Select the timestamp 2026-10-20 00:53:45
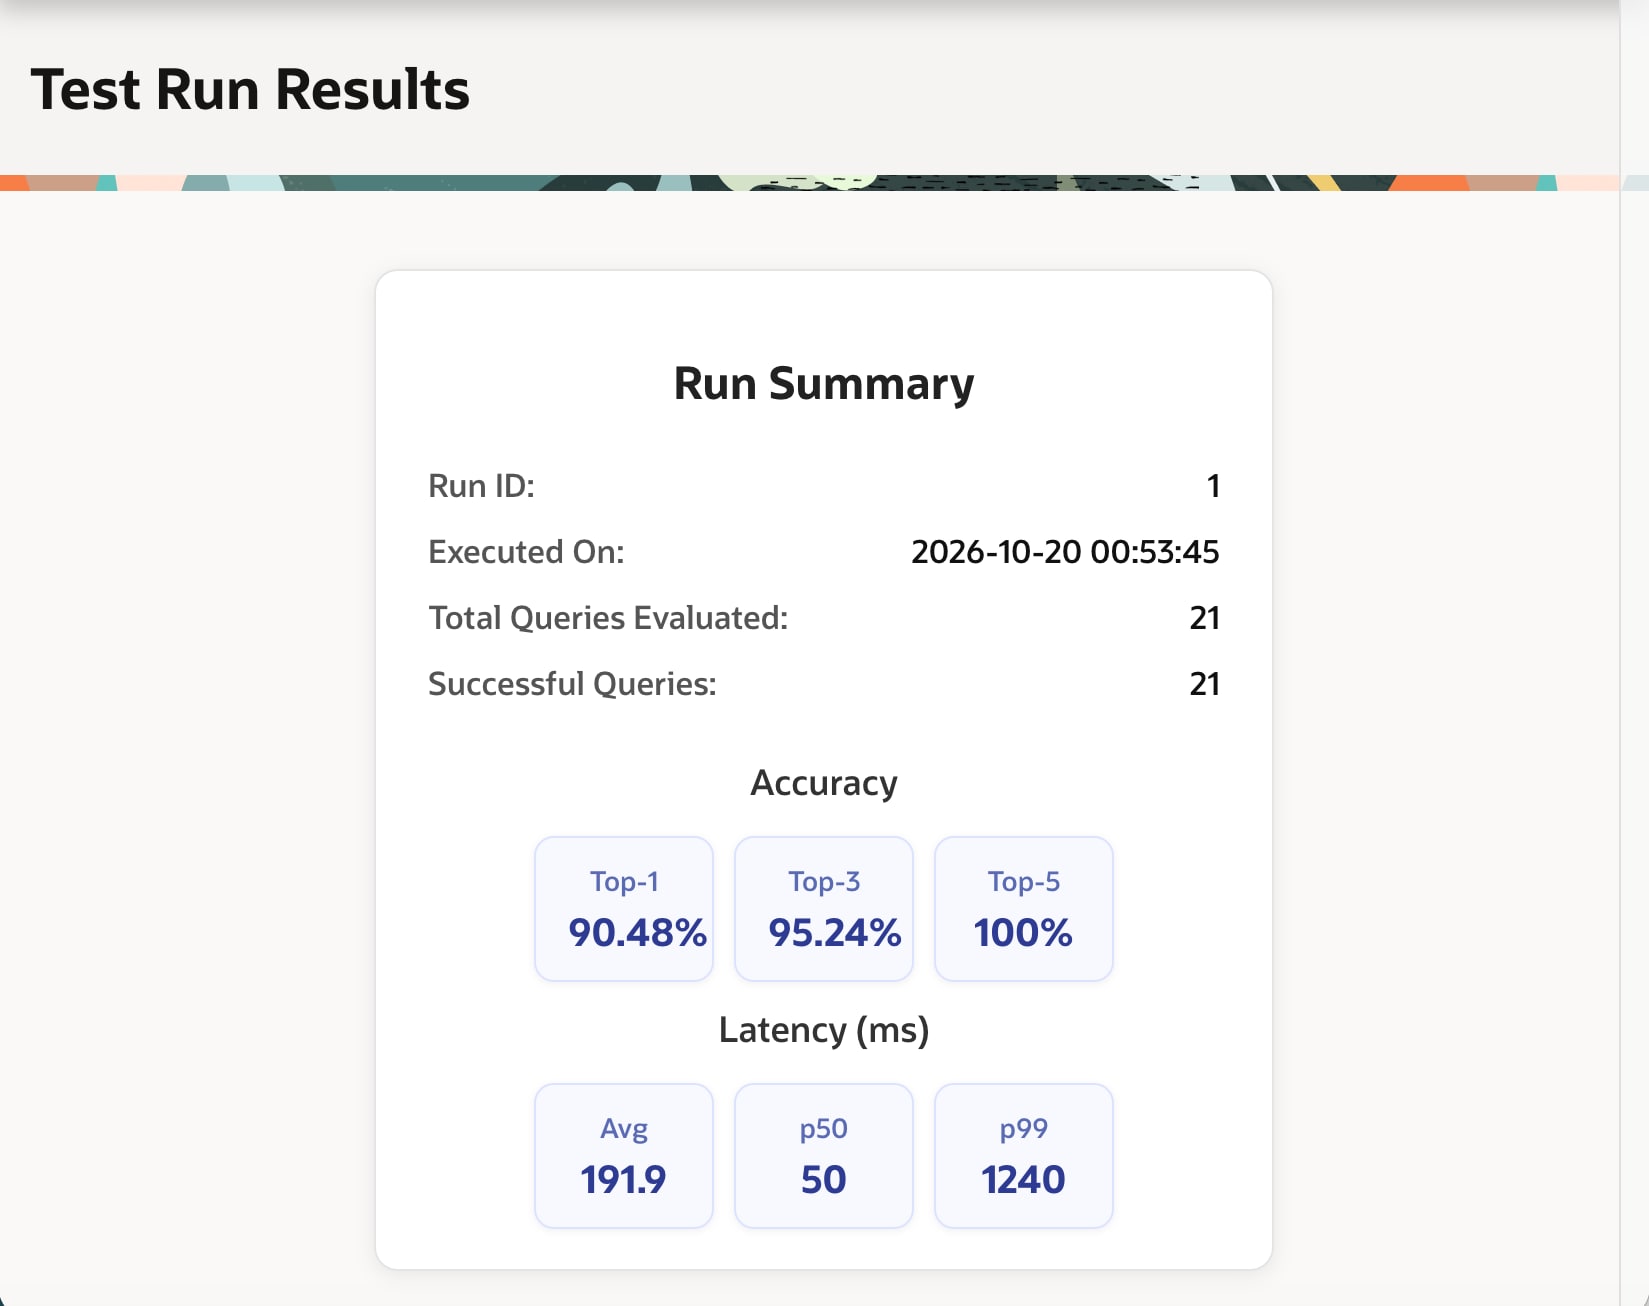1649x1306 pixels. (1065, 552)
